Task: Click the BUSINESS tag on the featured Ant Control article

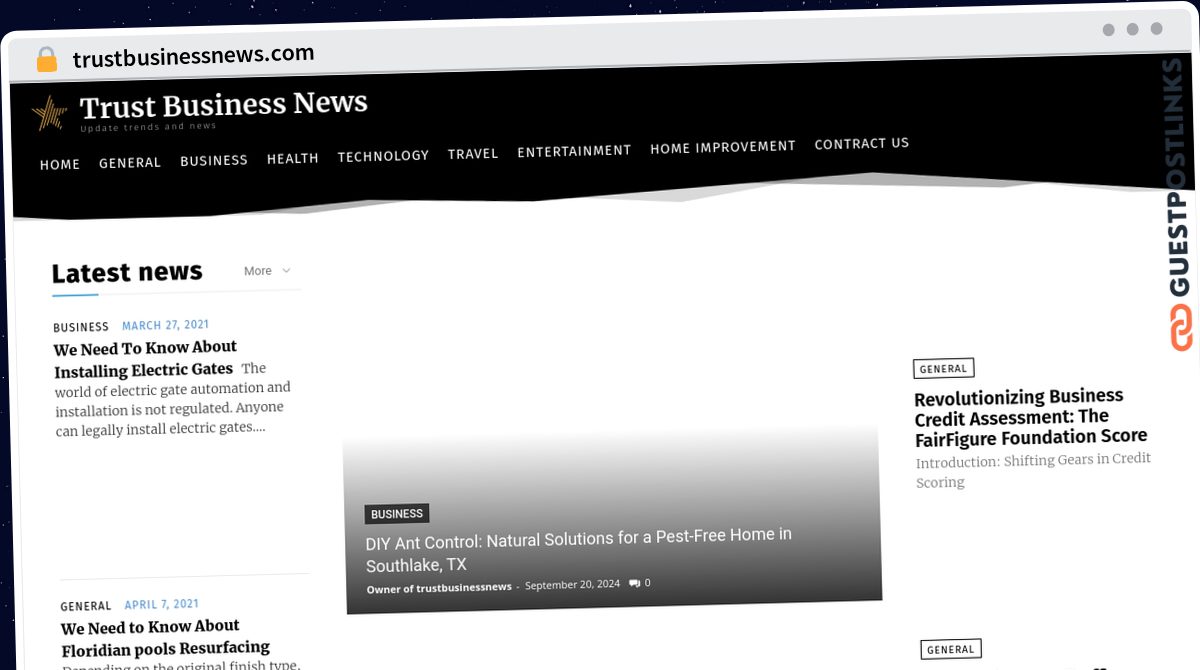Action: (x=397, y=514)
